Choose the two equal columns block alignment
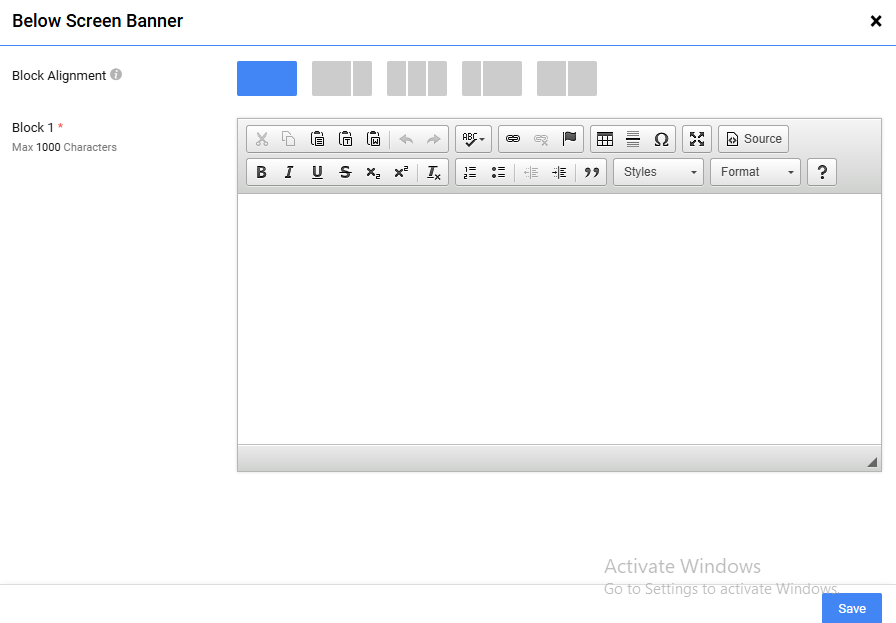Screen dimensions: 896x623 (567, 79)
